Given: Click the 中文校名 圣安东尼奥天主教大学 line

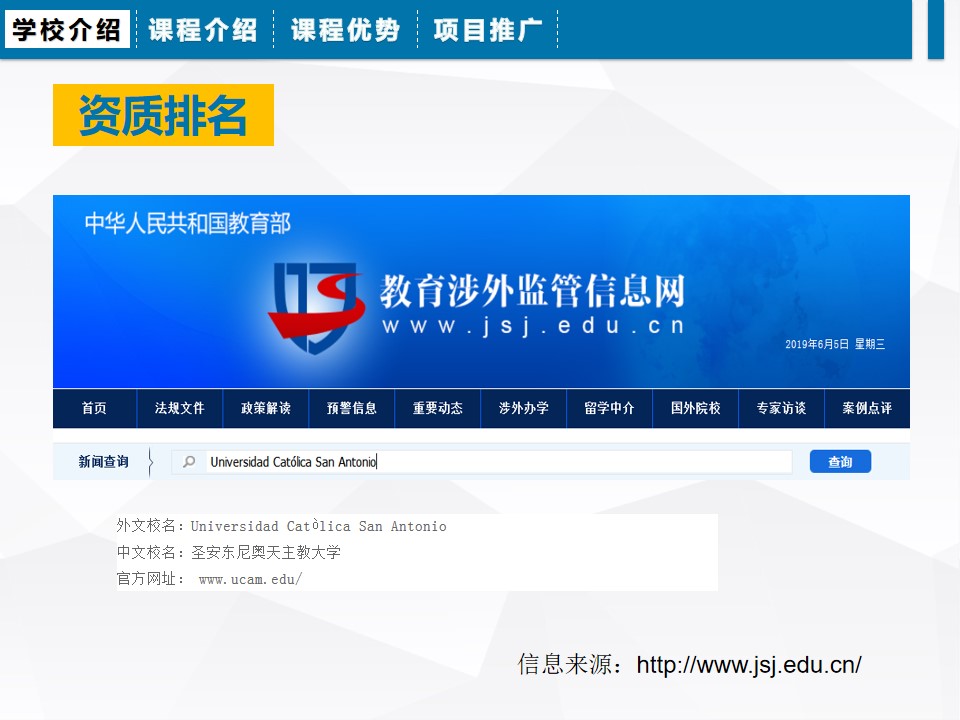Looking at the screenshot, I should [x=228, y=552].
